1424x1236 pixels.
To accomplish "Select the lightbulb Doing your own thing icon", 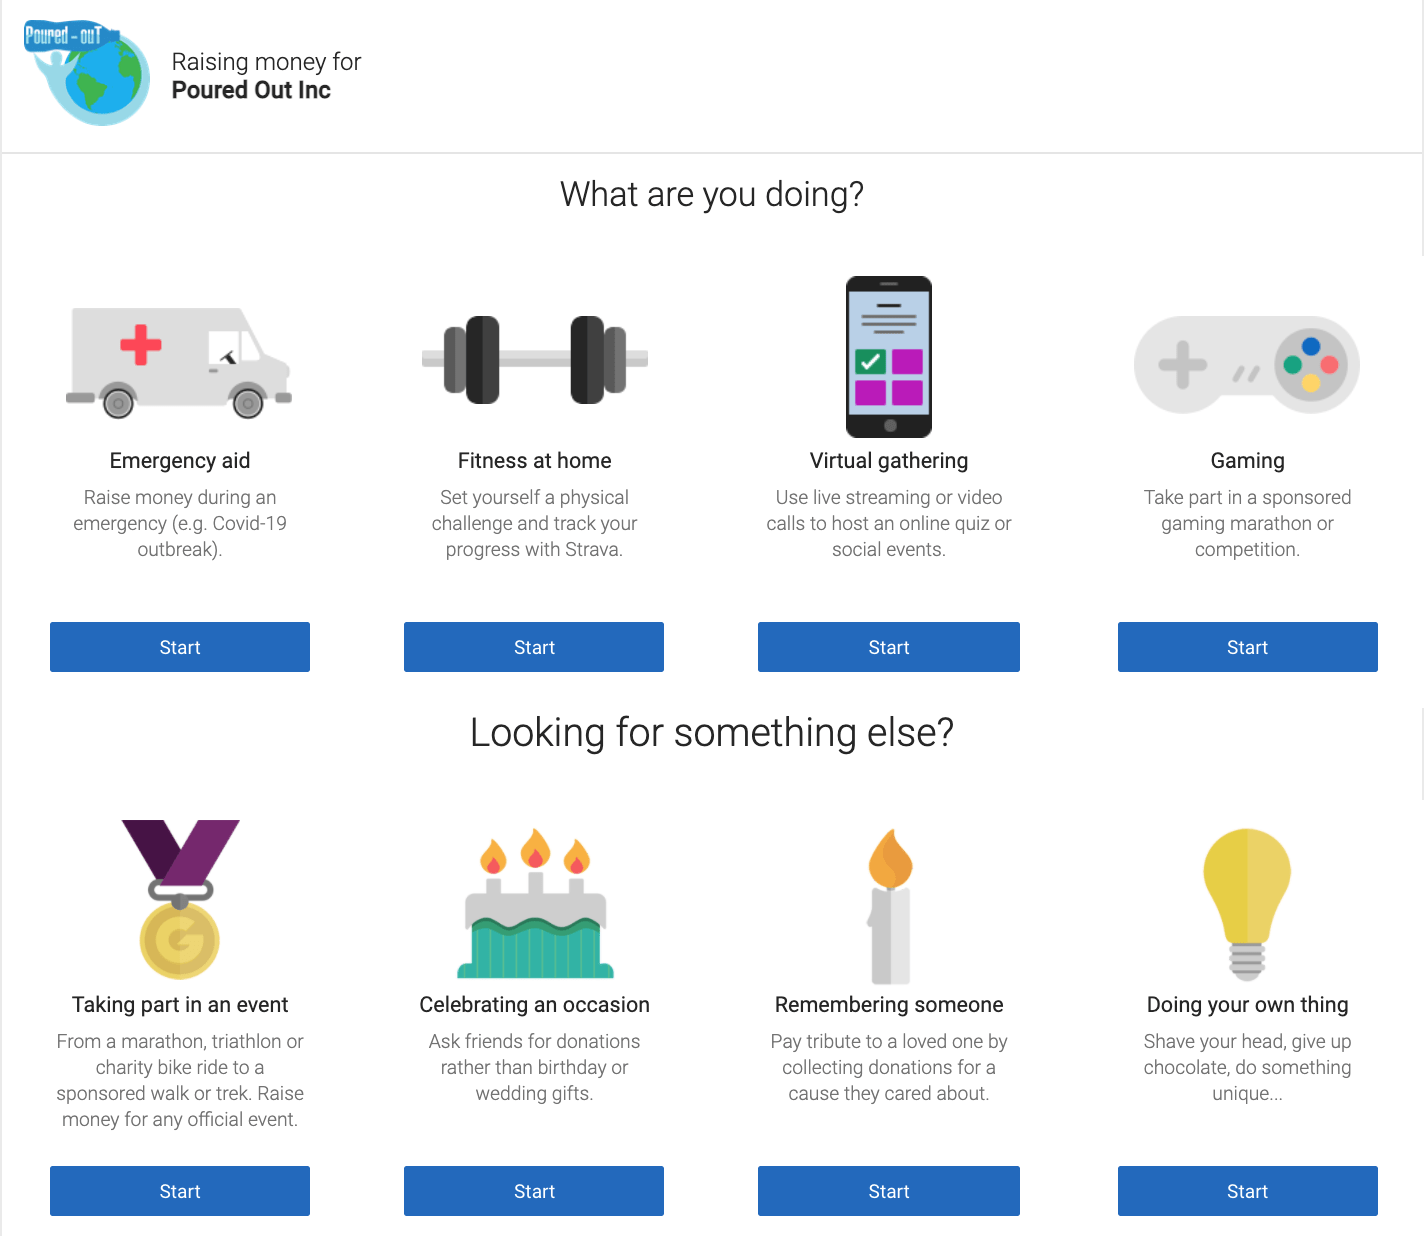I will 1247,904.
